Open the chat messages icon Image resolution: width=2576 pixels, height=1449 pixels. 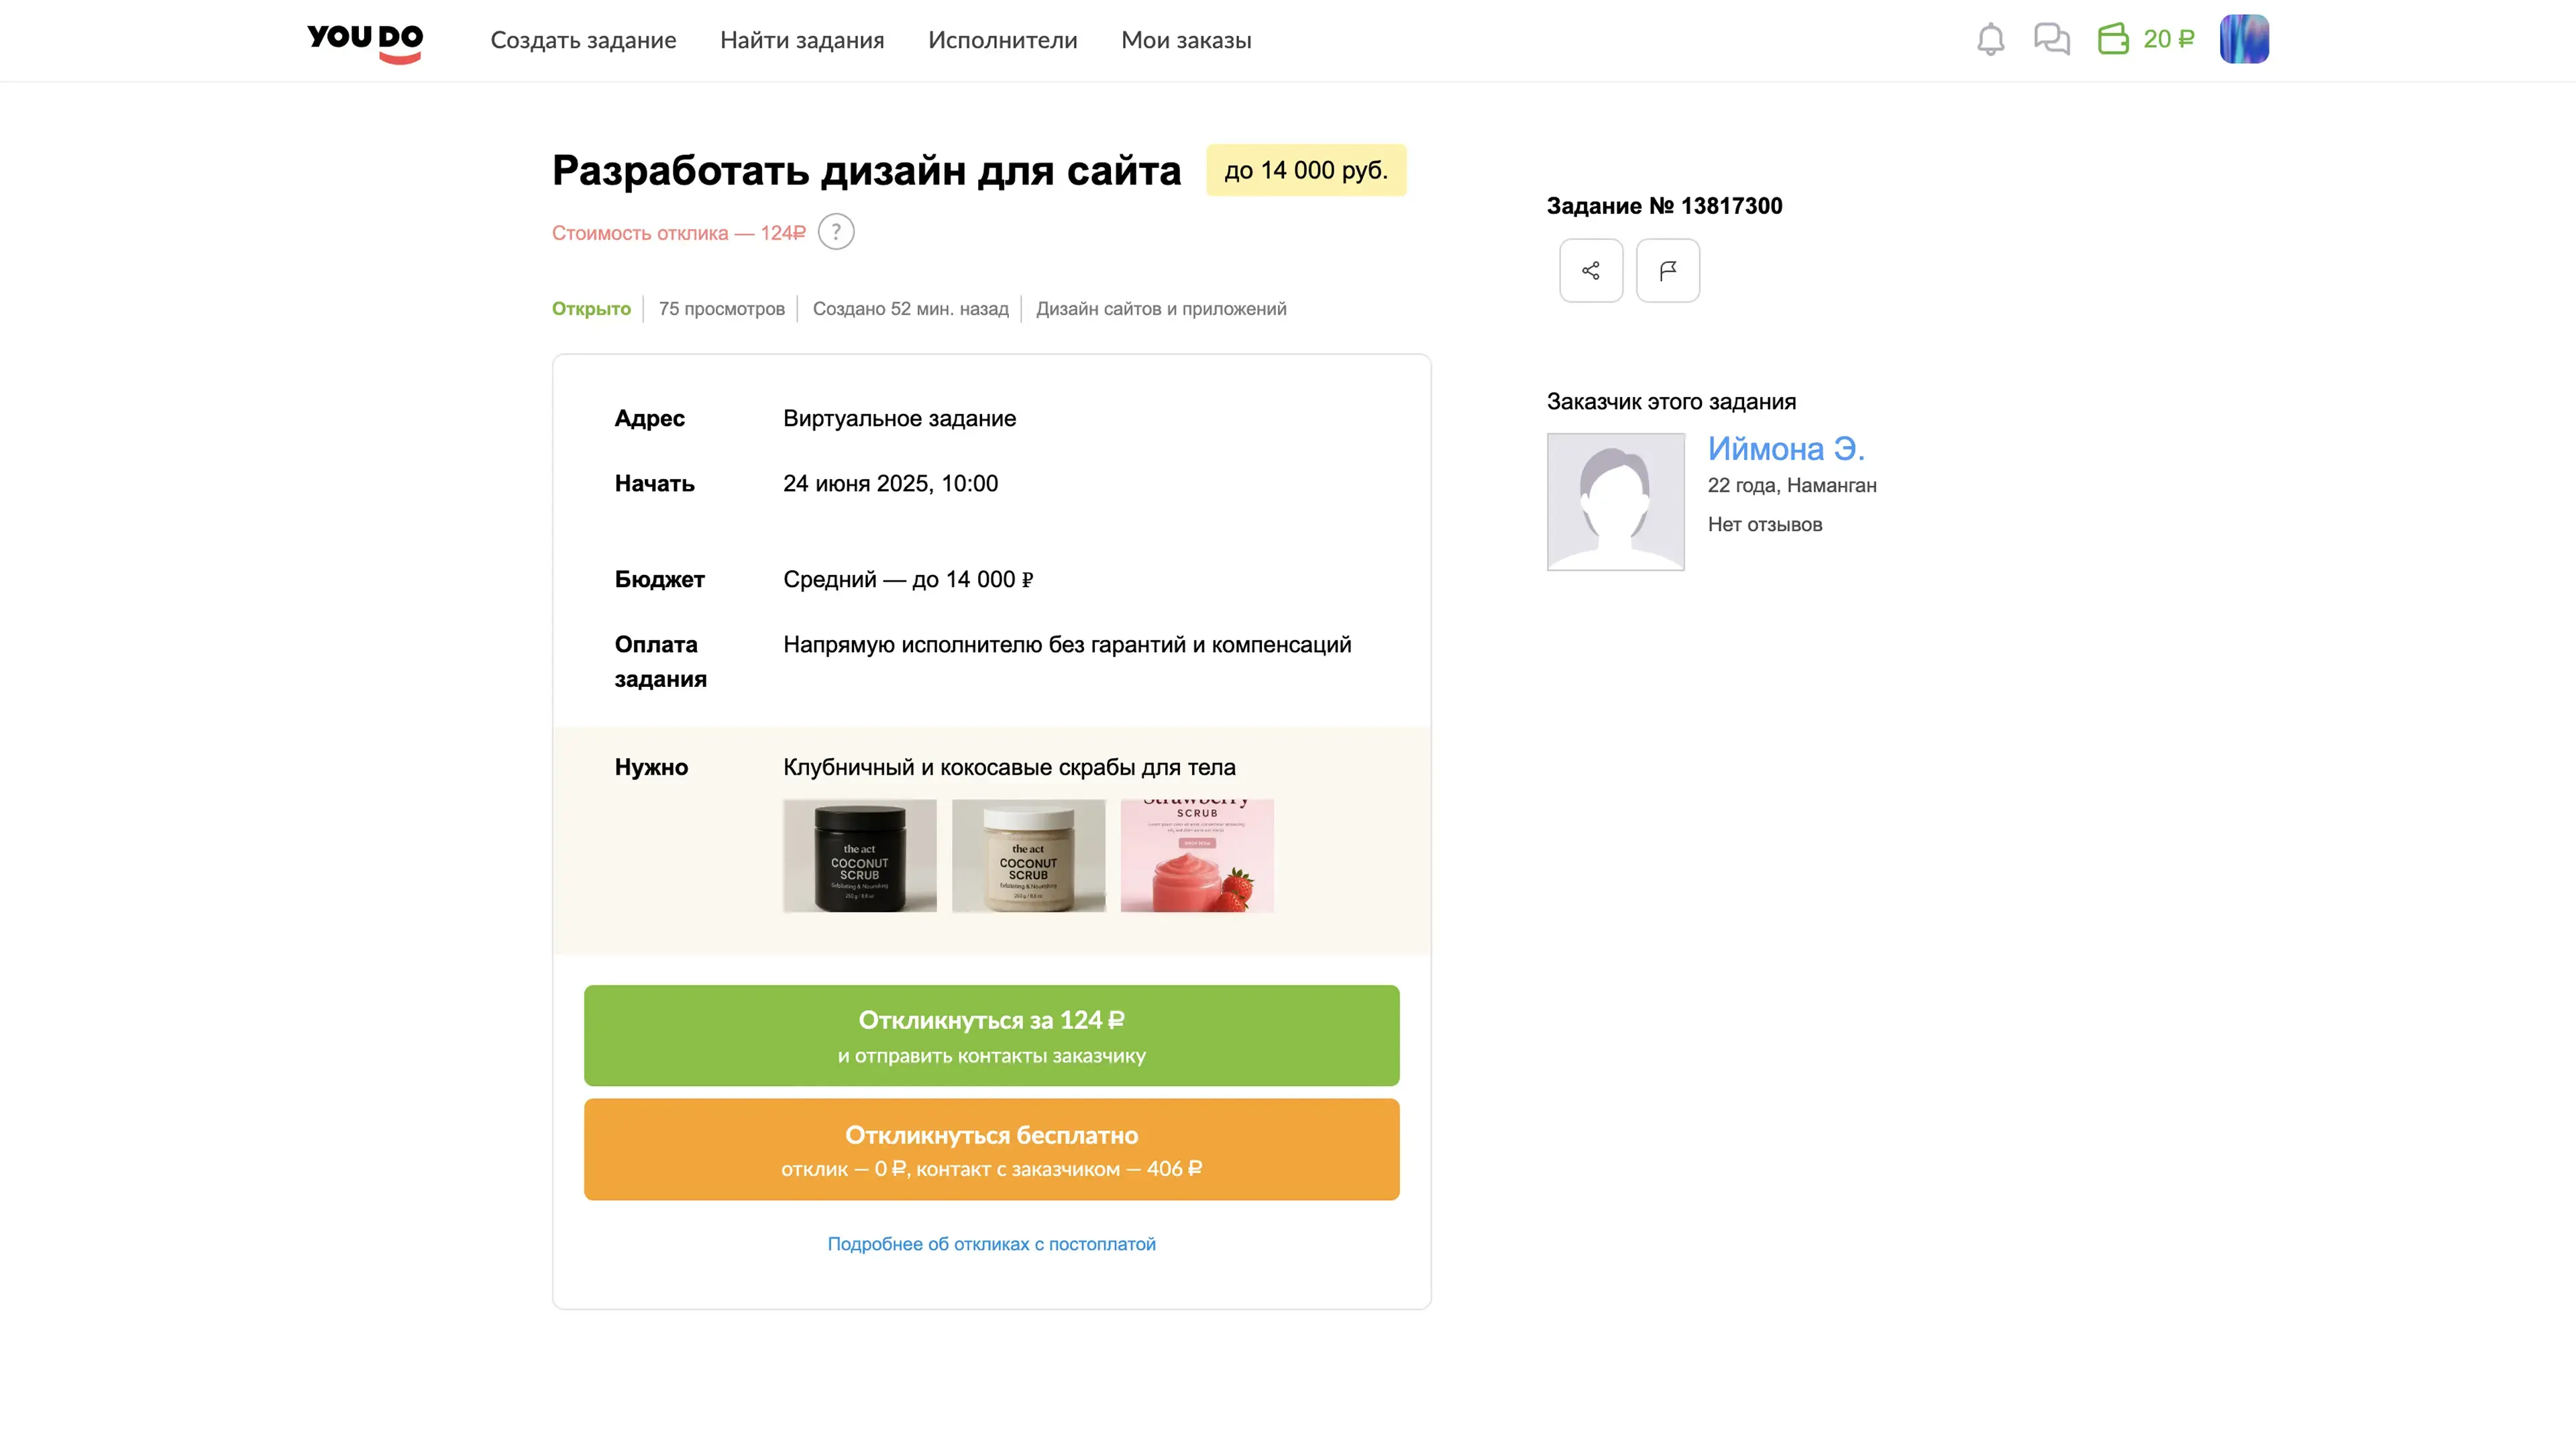coord(2051,40)
